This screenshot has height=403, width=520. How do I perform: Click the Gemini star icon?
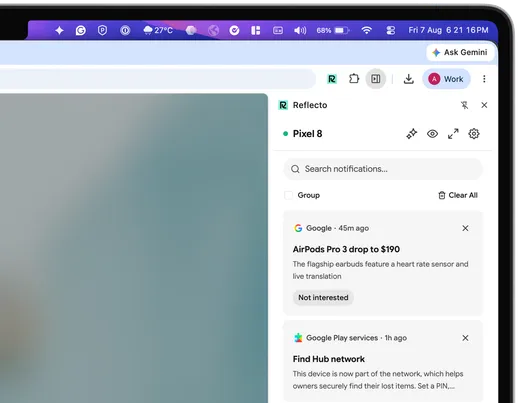coord(436,52)
